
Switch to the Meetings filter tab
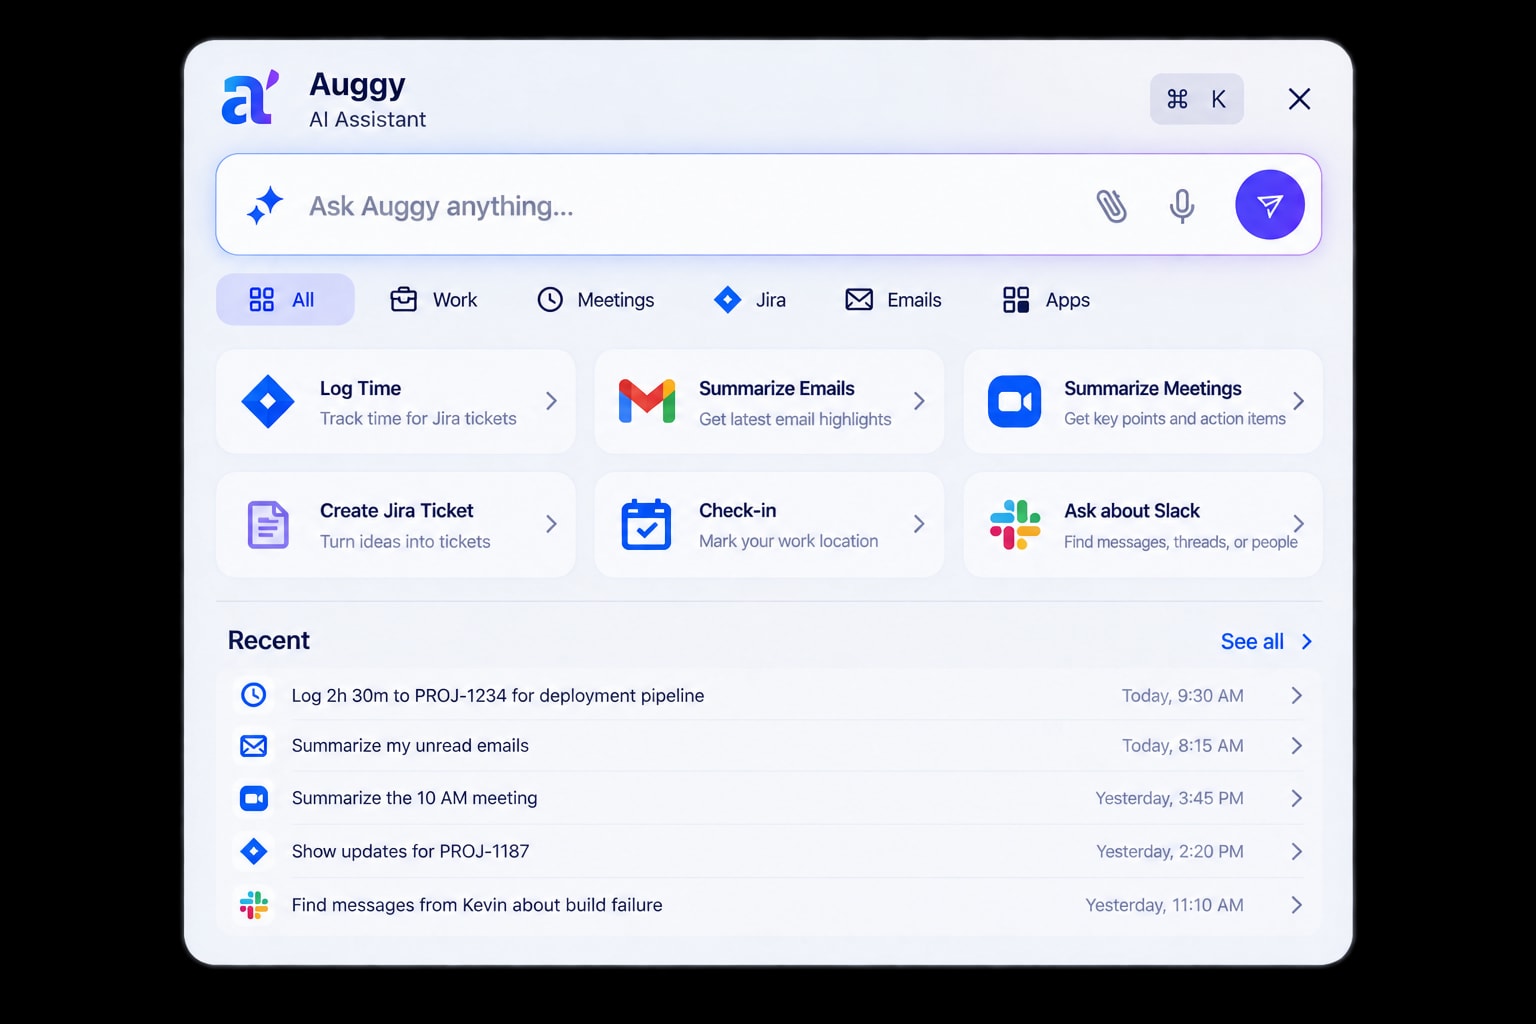[596, 299]
